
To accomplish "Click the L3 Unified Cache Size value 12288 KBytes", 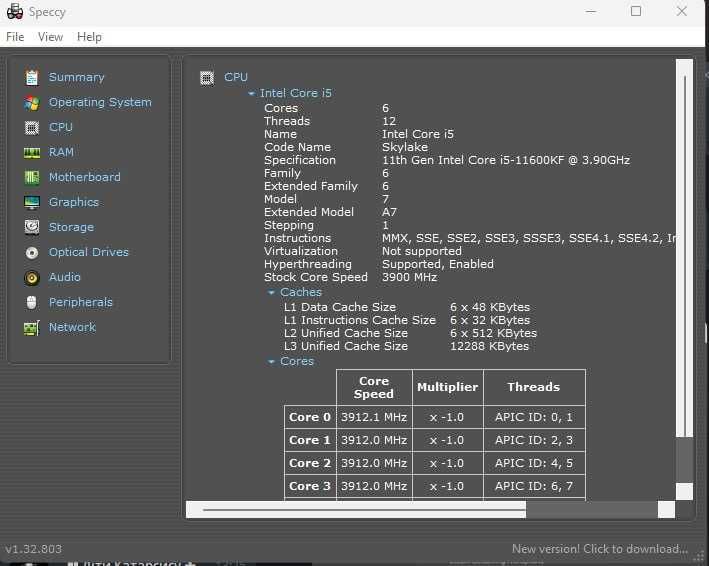I will tap(489, 346).
